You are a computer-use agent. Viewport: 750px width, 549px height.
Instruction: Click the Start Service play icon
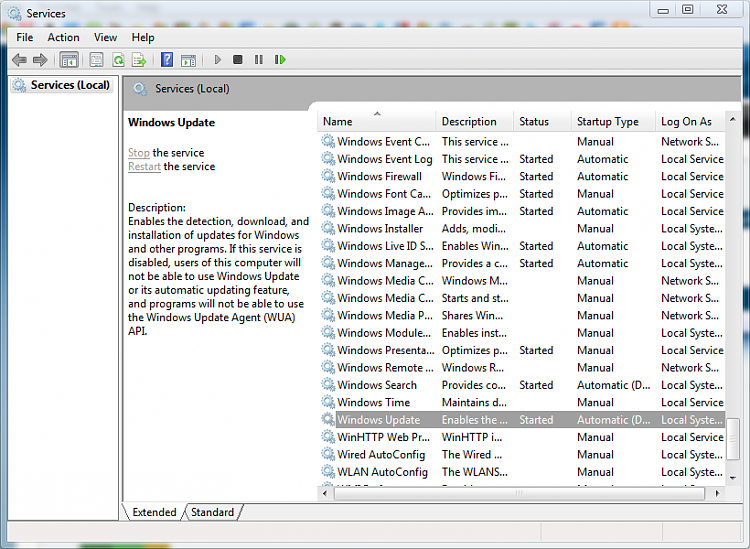tap(218, 60)
